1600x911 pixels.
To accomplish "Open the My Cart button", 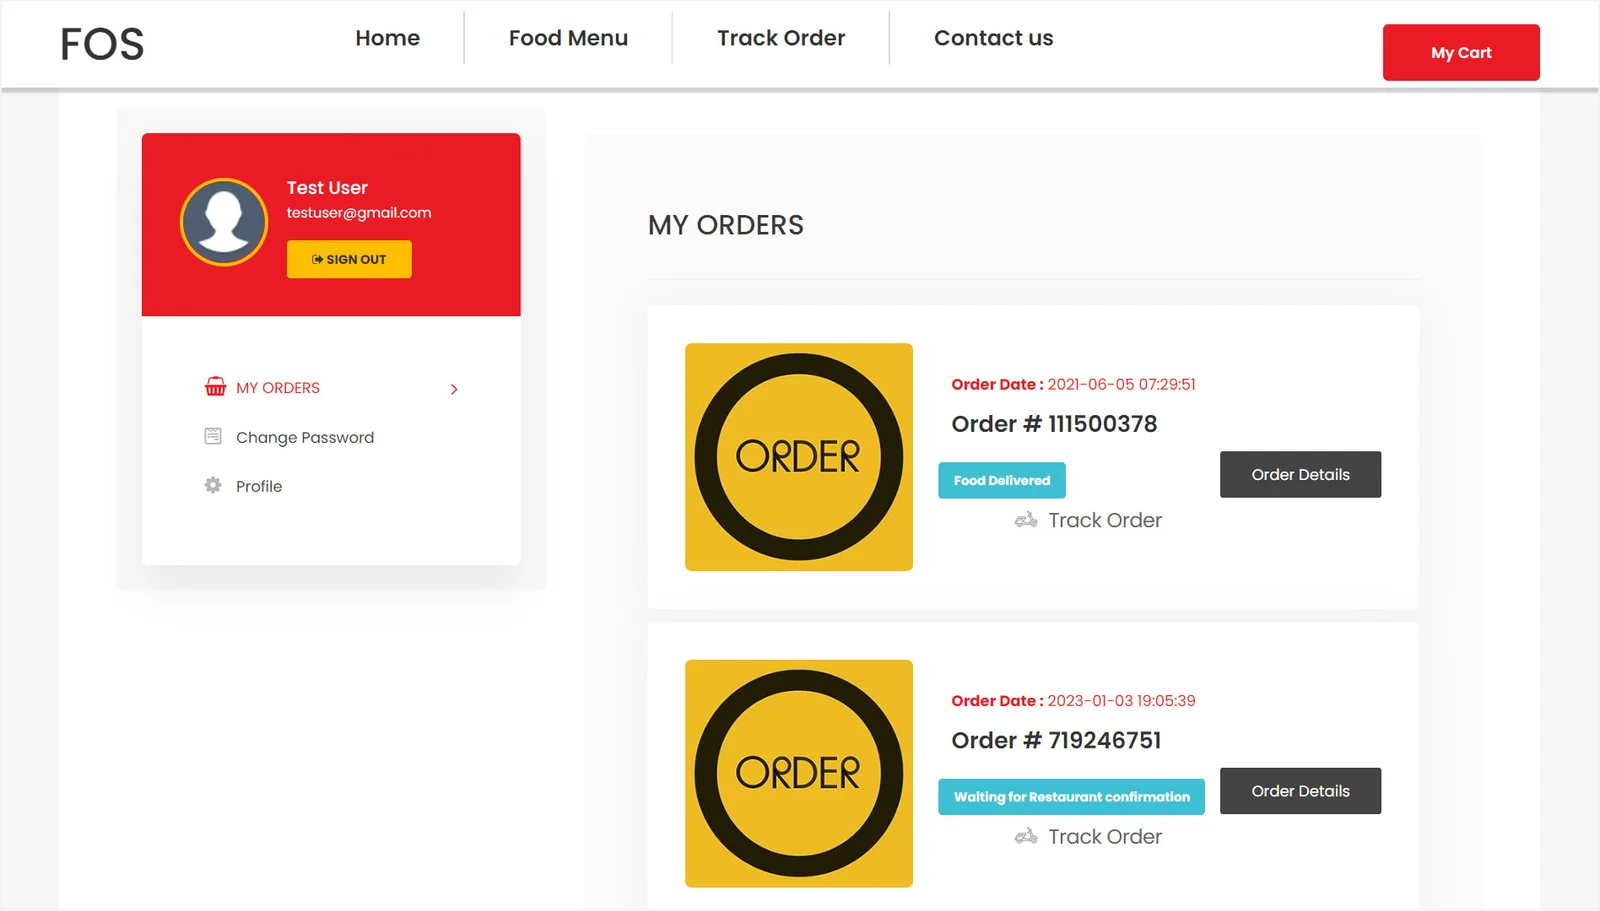I will [1461, 52].
